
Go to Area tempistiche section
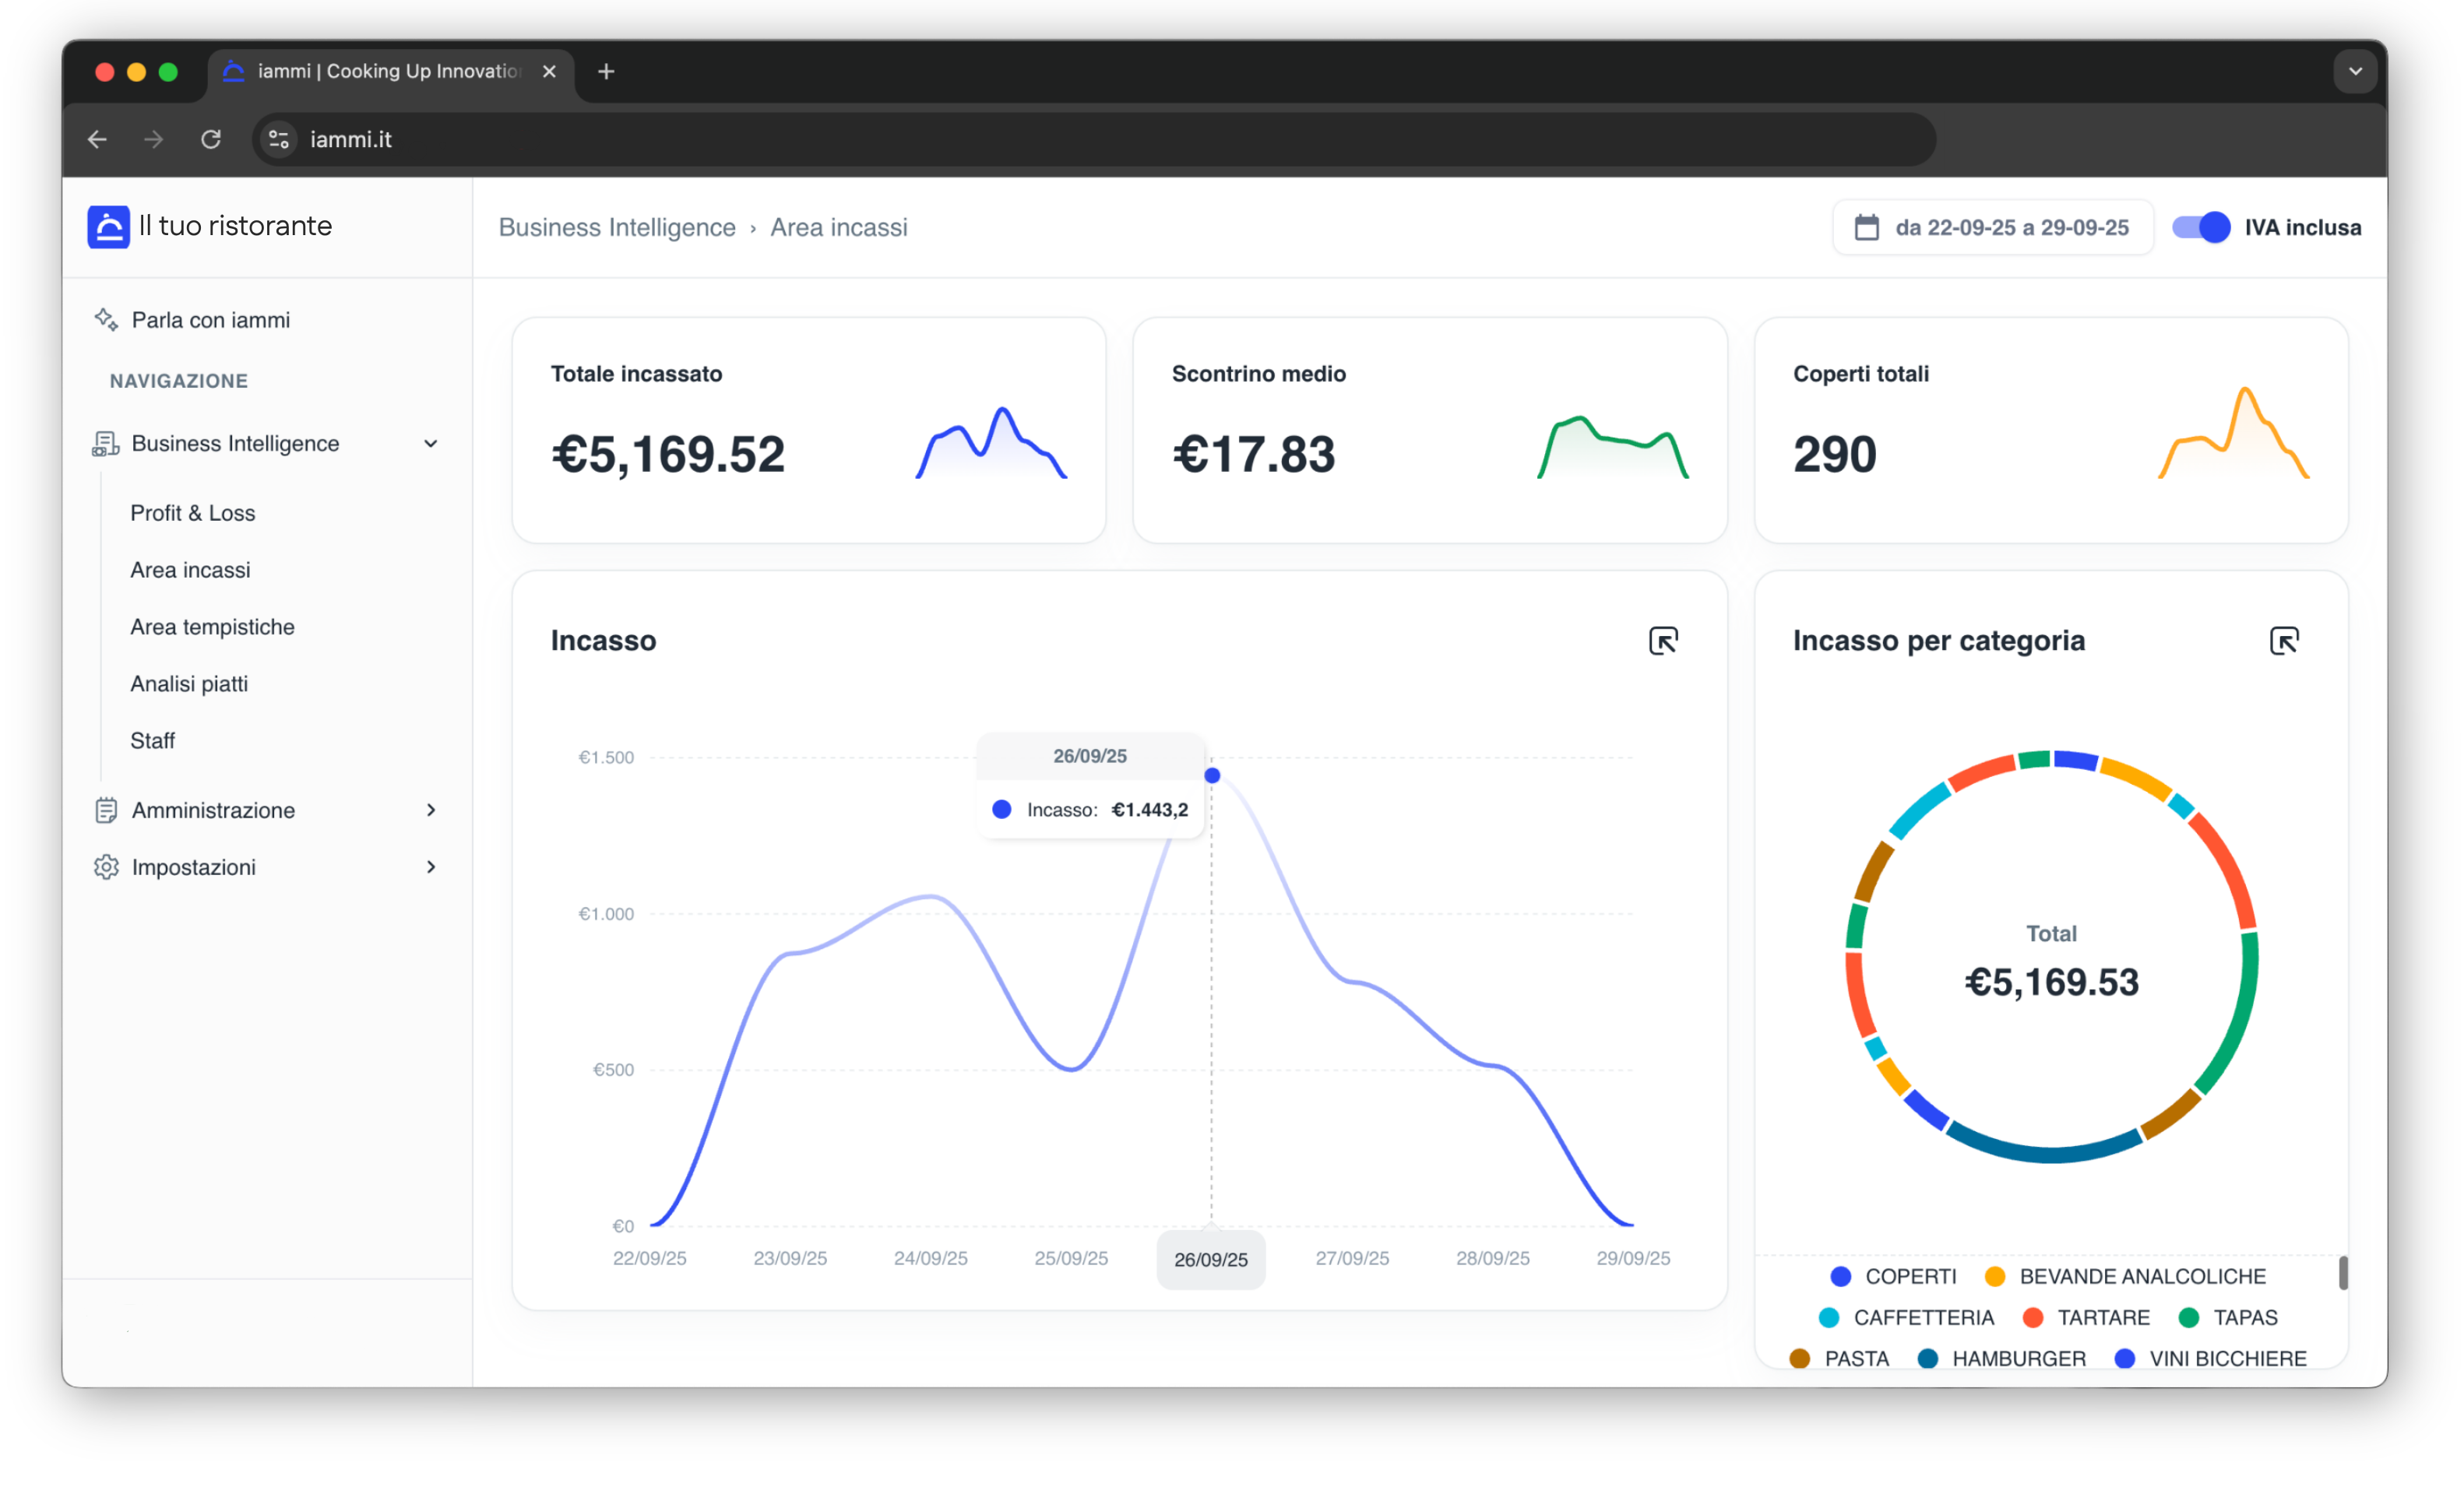point(212,627)
